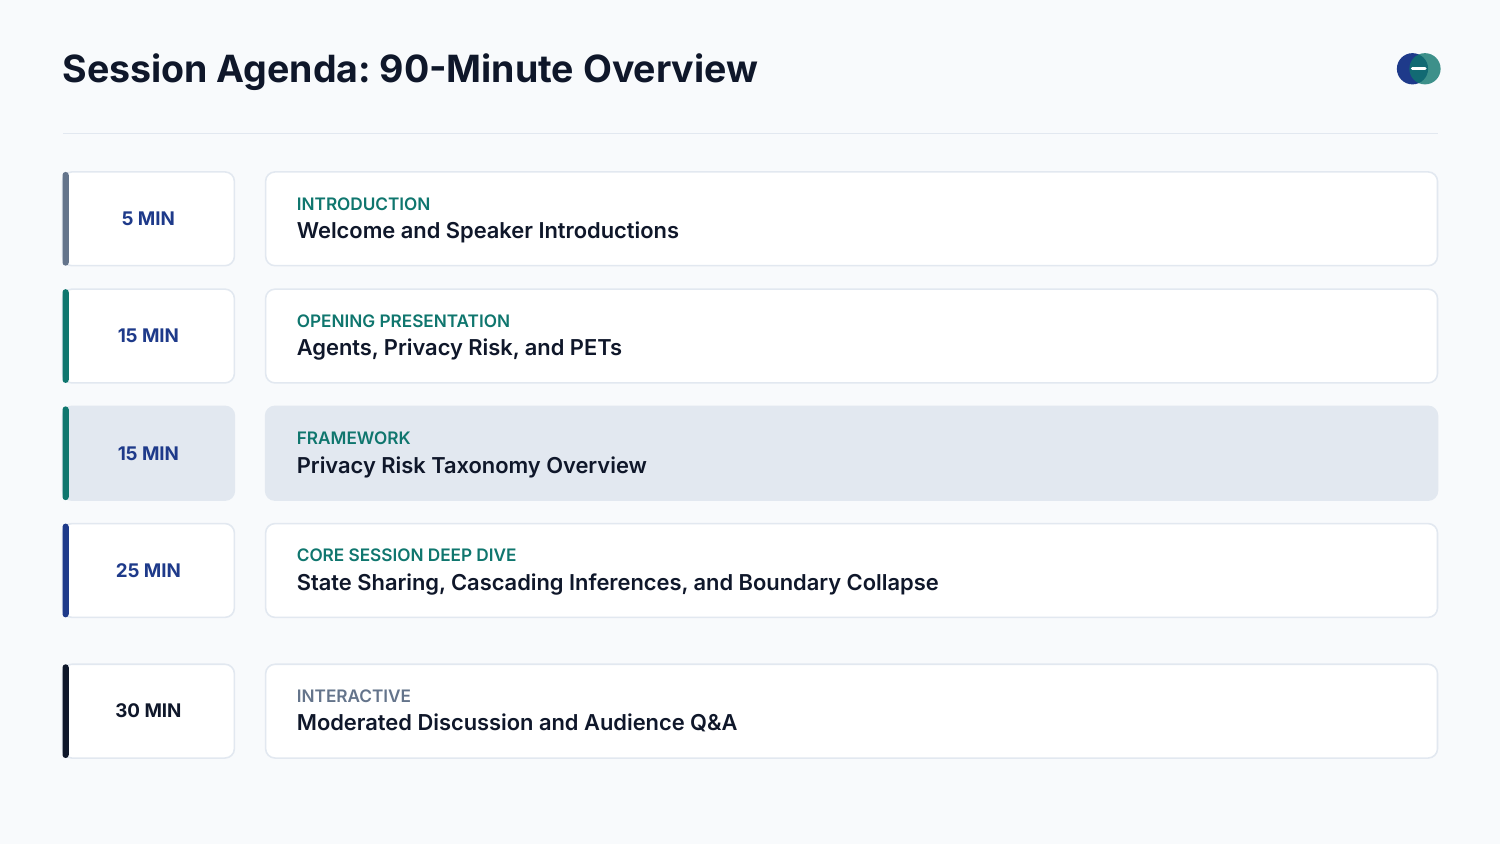The width and height of the screenshot is (1500, 844).
Task: Select the '30 MIN' duration box
Action: (x=149, y=711)
